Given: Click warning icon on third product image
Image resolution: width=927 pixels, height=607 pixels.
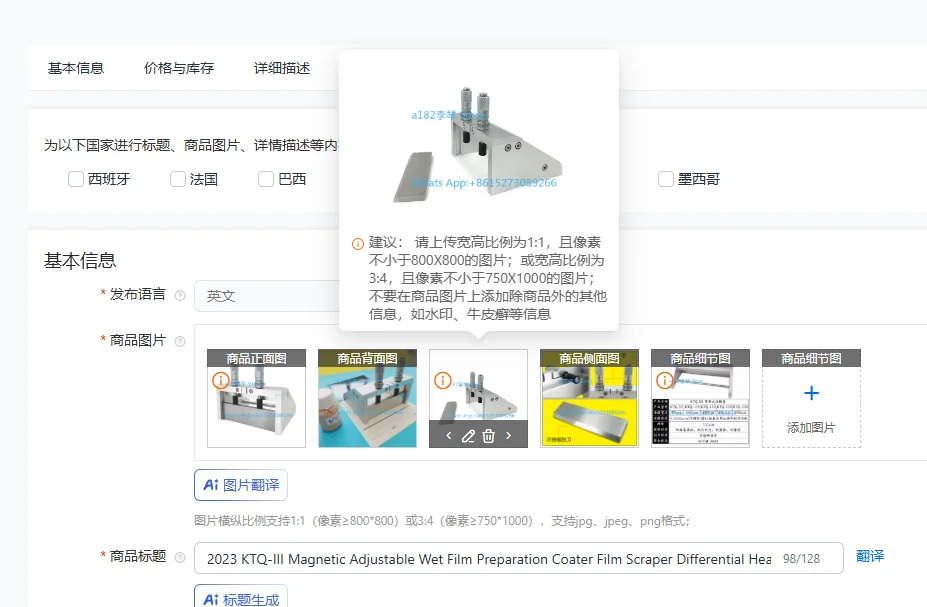Looking at the screenshot, I should coord(443,380).
